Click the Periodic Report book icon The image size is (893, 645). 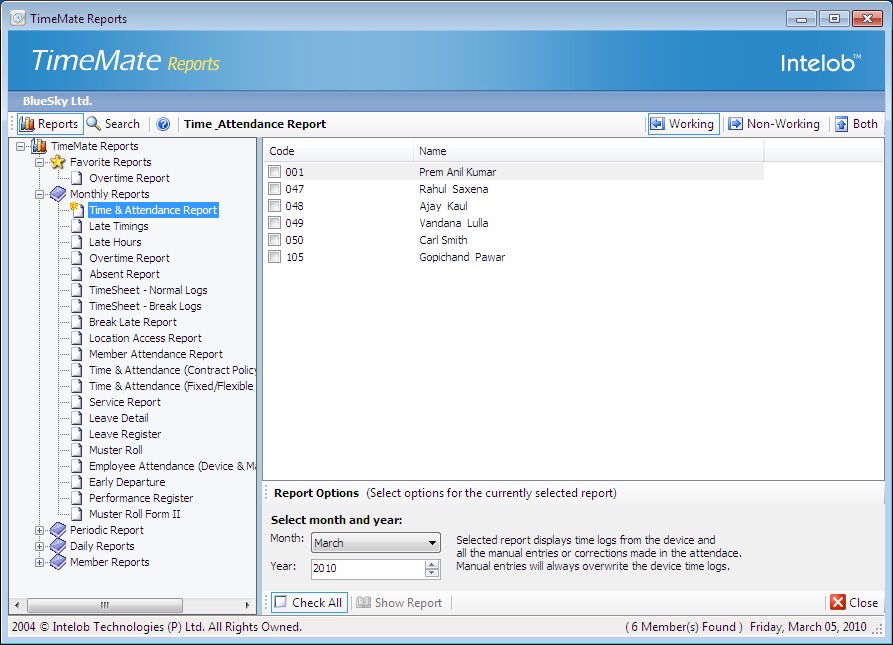[58, 530]
